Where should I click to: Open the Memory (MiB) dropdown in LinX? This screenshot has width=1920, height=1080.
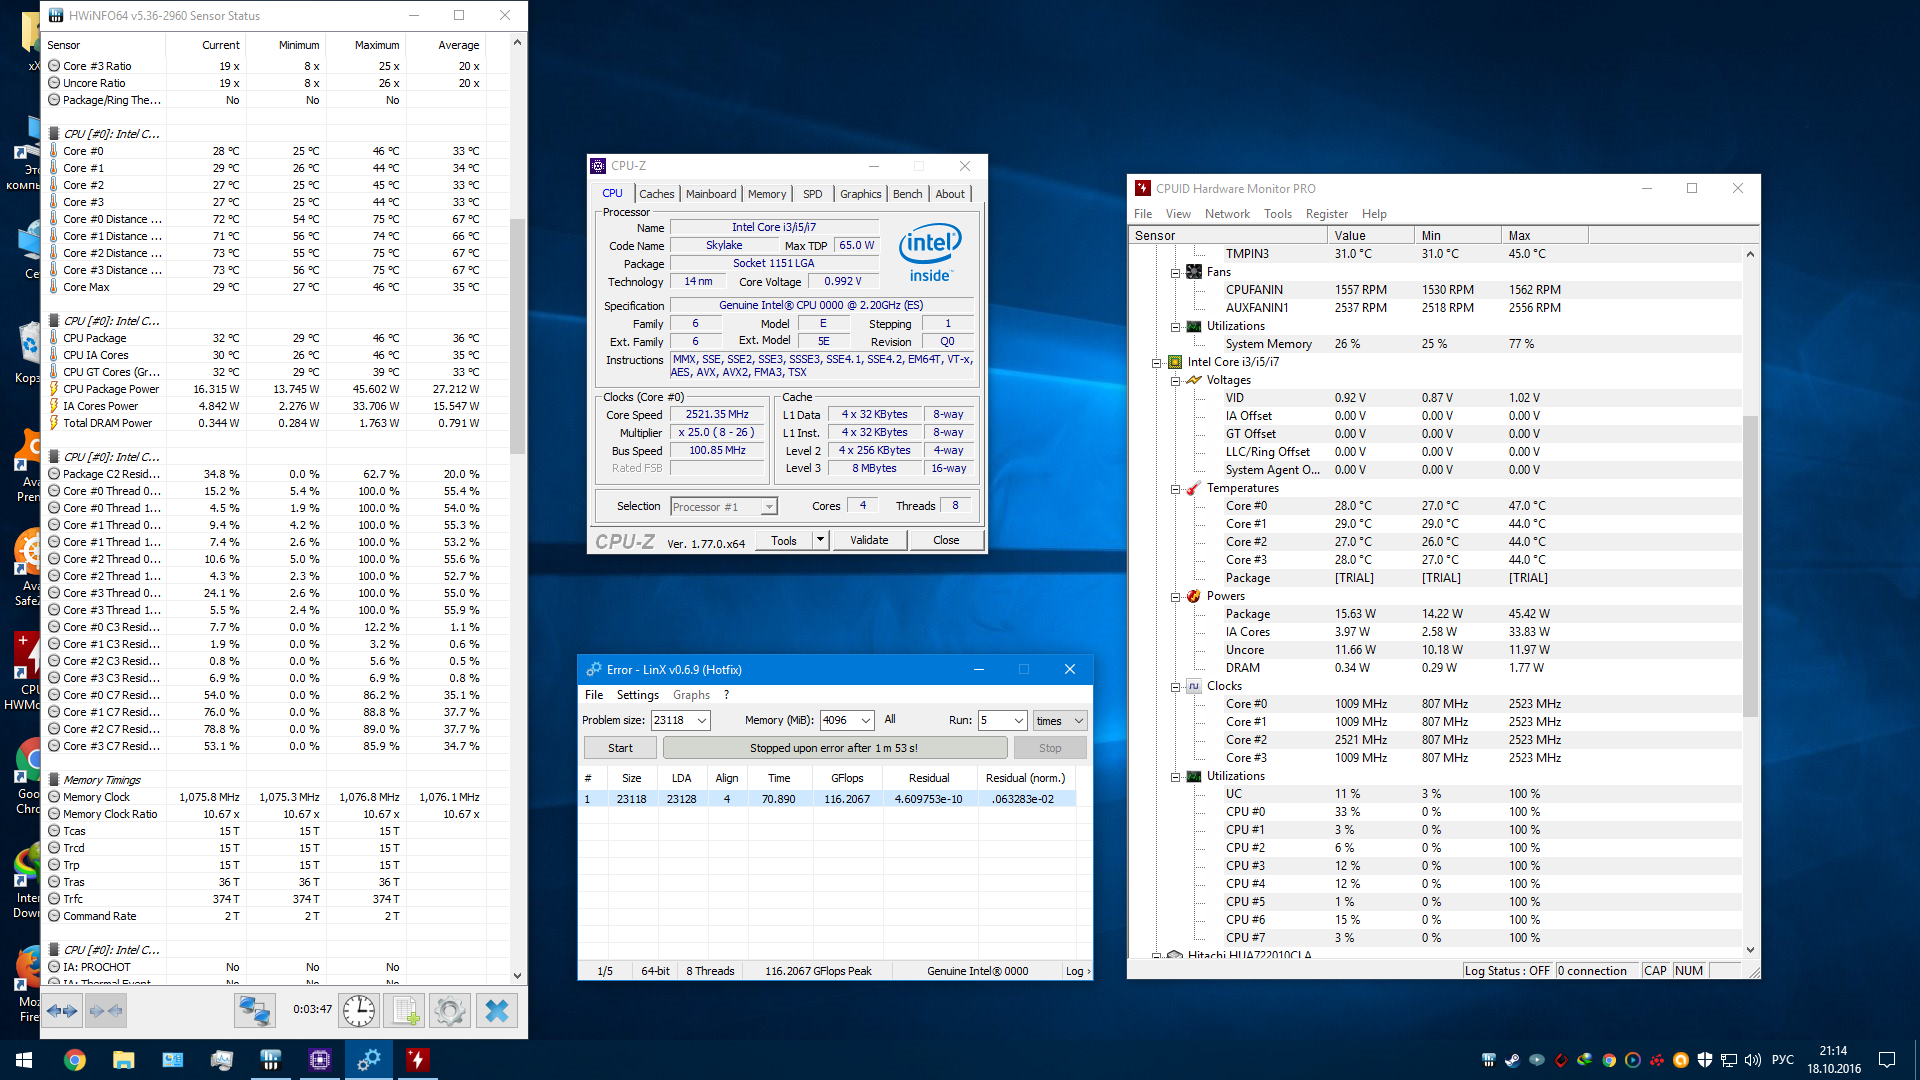866,721
